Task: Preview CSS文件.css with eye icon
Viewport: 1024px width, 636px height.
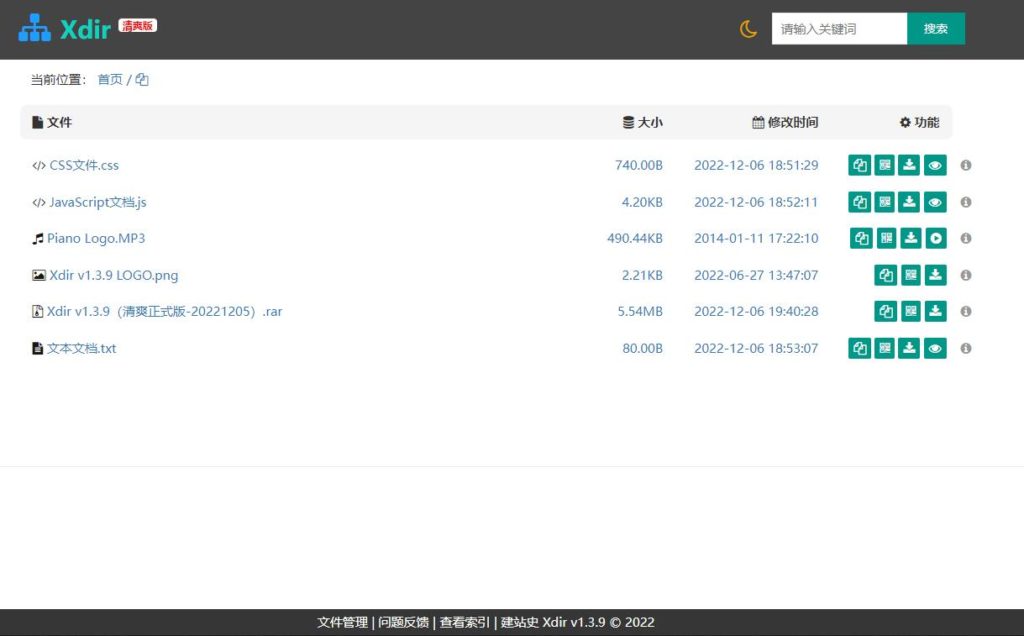Action: click(935, 165)
